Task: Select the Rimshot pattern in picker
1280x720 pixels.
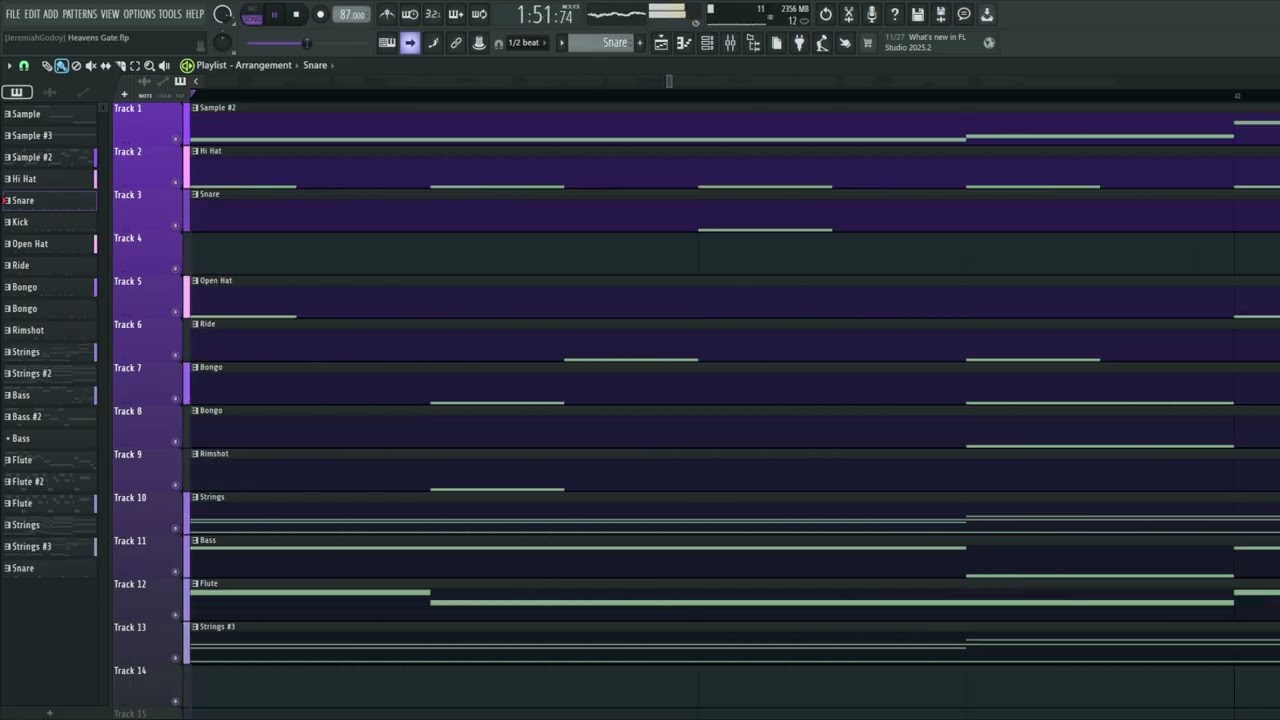Action: coord(49,330)
